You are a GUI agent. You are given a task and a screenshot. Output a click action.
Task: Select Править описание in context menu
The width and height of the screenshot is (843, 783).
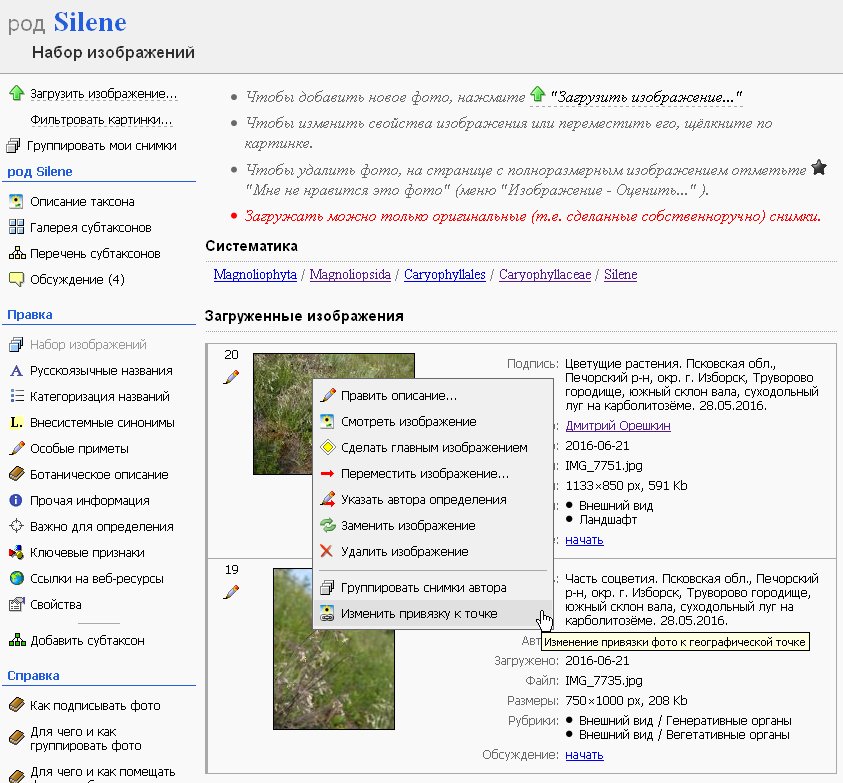[398, 396]
